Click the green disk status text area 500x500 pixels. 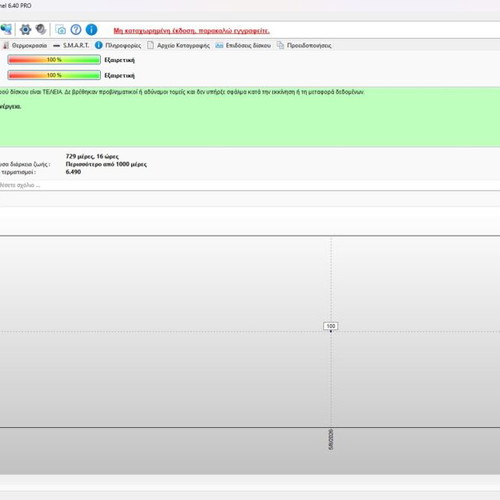250,117
